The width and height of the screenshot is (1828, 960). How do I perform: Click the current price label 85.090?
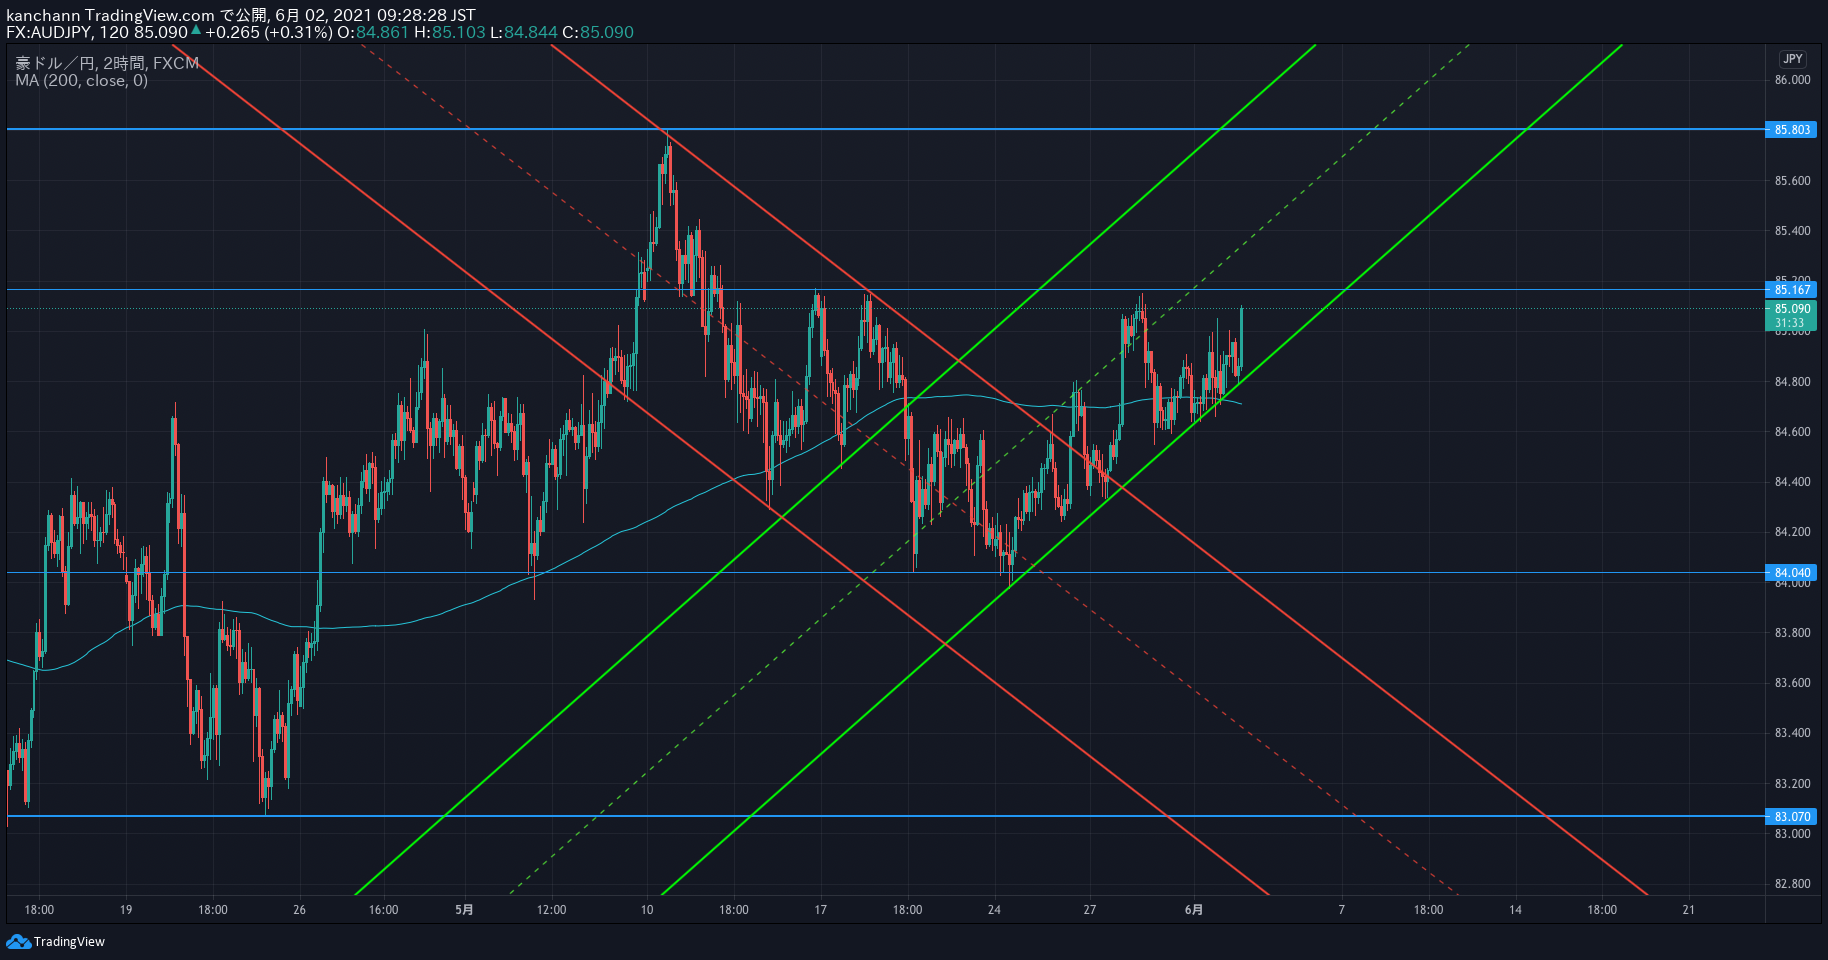(1792, 309)
